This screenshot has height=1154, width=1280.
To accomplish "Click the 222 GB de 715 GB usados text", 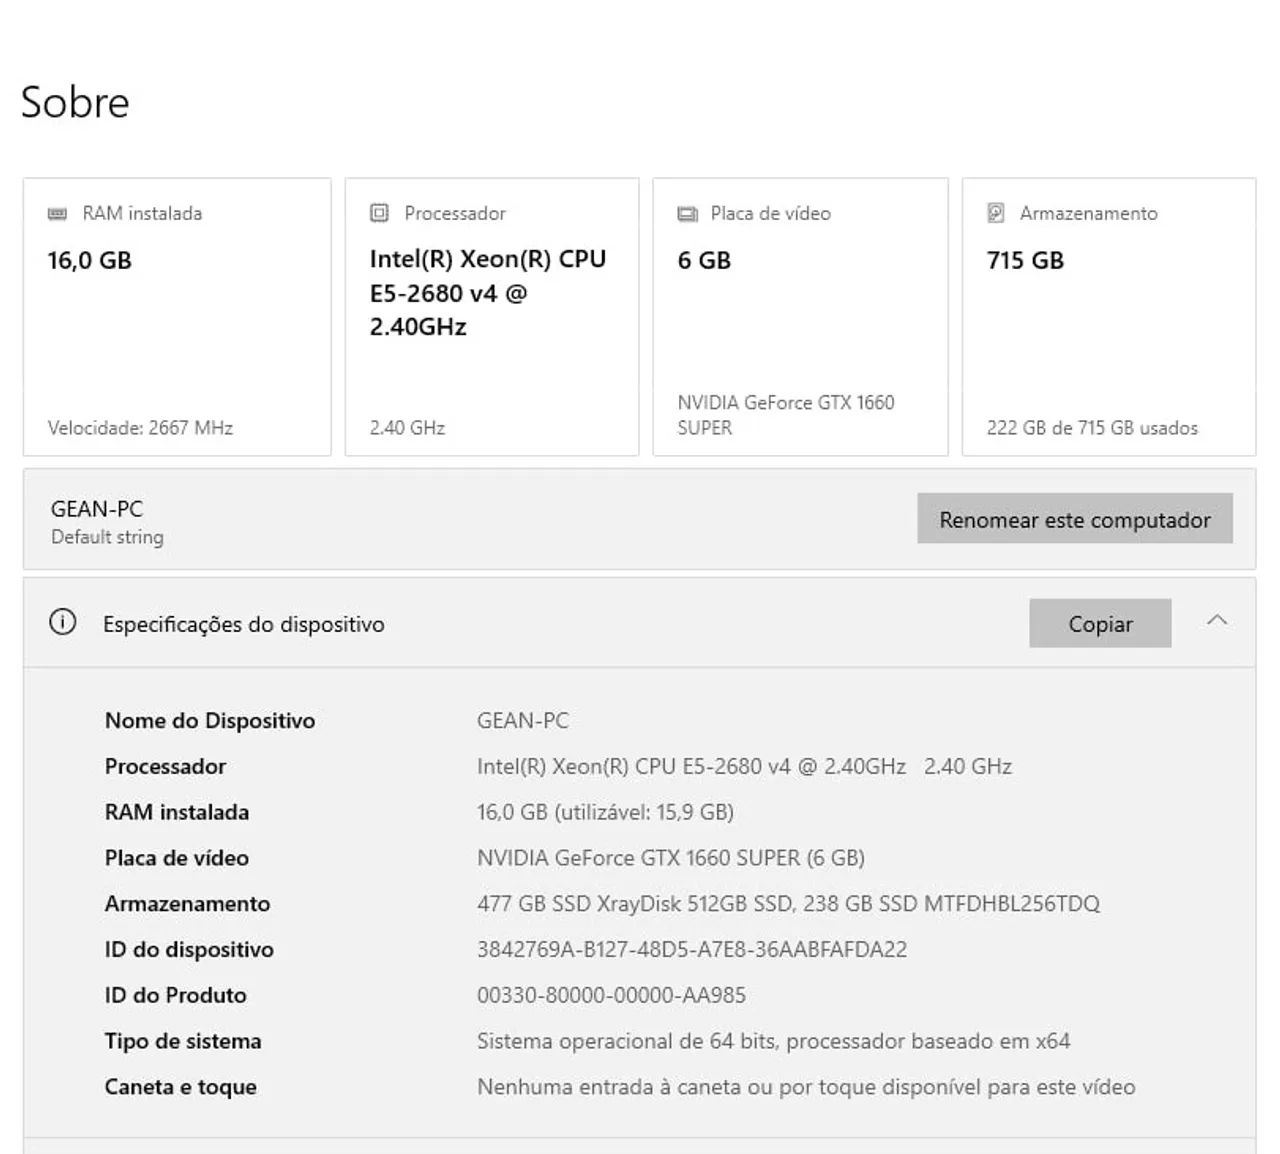I will pos(1091,428).
